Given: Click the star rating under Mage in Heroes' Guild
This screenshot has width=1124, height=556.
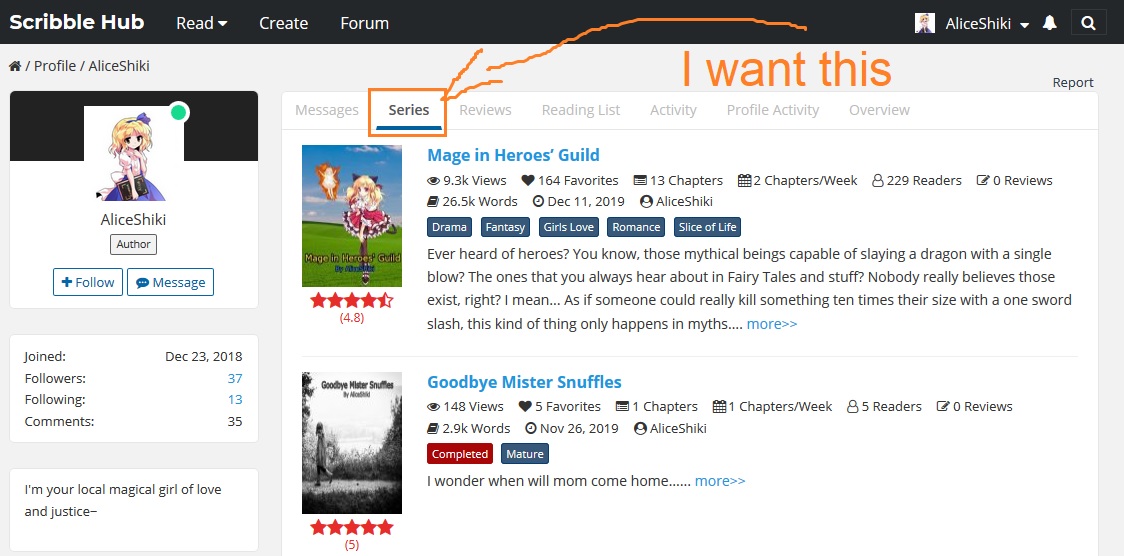Looking at the screenshot, I should [x=351, y=300].
